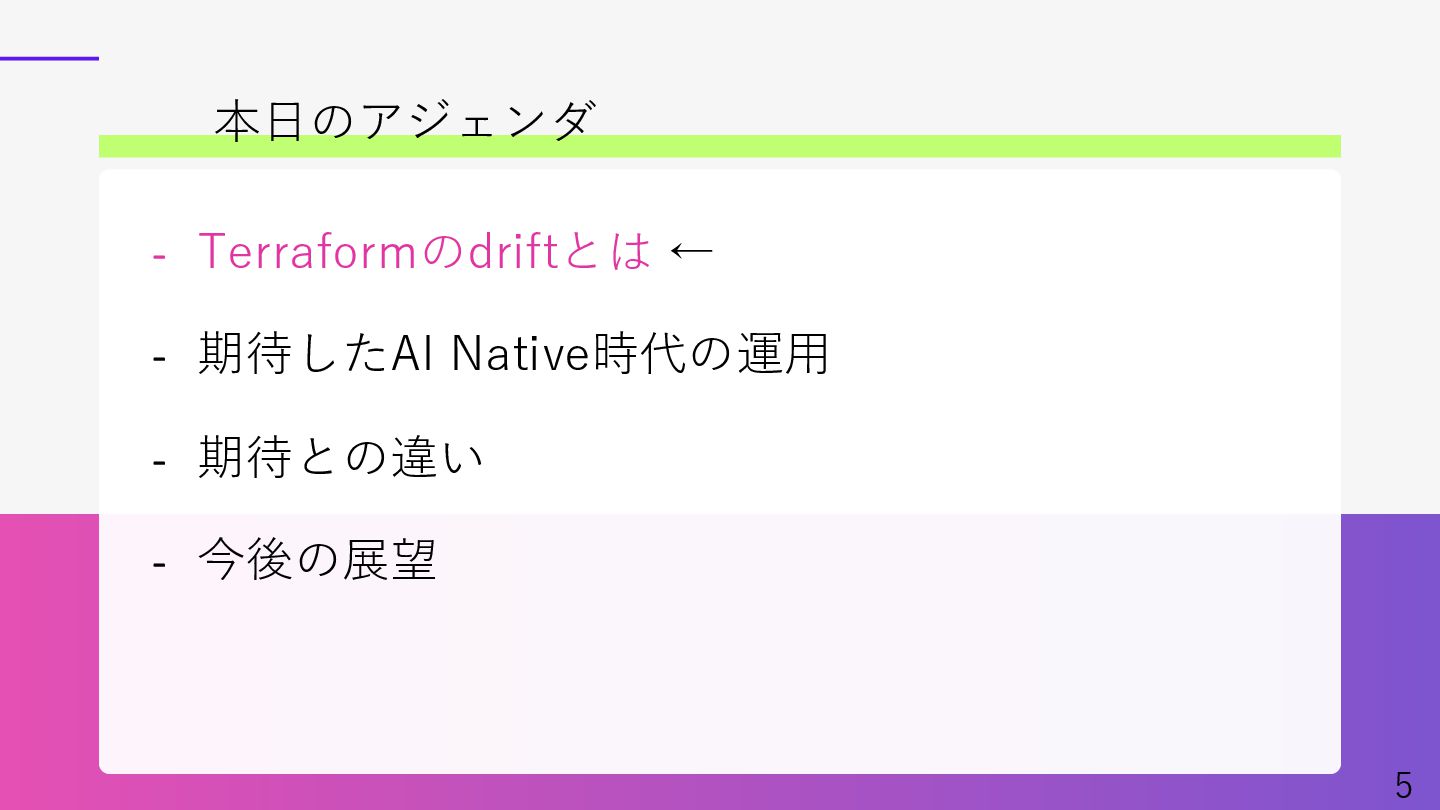Click the dash before 期待との違い bullet
Screen dimensions: 1440x810
point(158,462)
